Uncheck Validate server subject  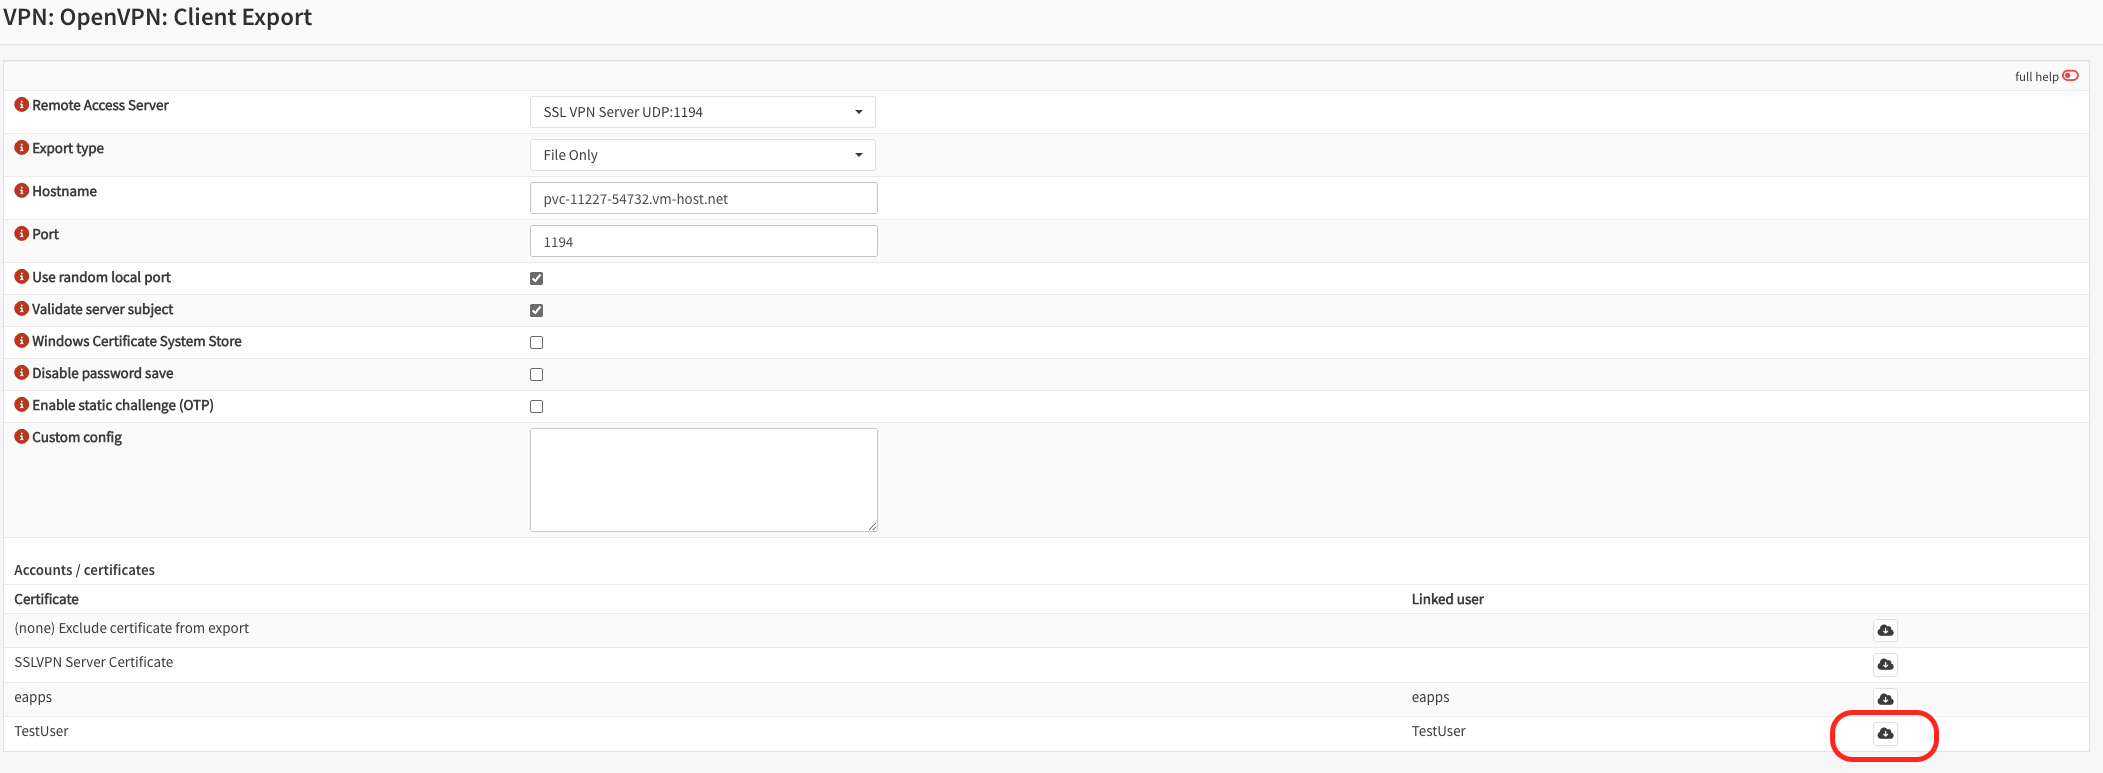[x=537, y=310]
